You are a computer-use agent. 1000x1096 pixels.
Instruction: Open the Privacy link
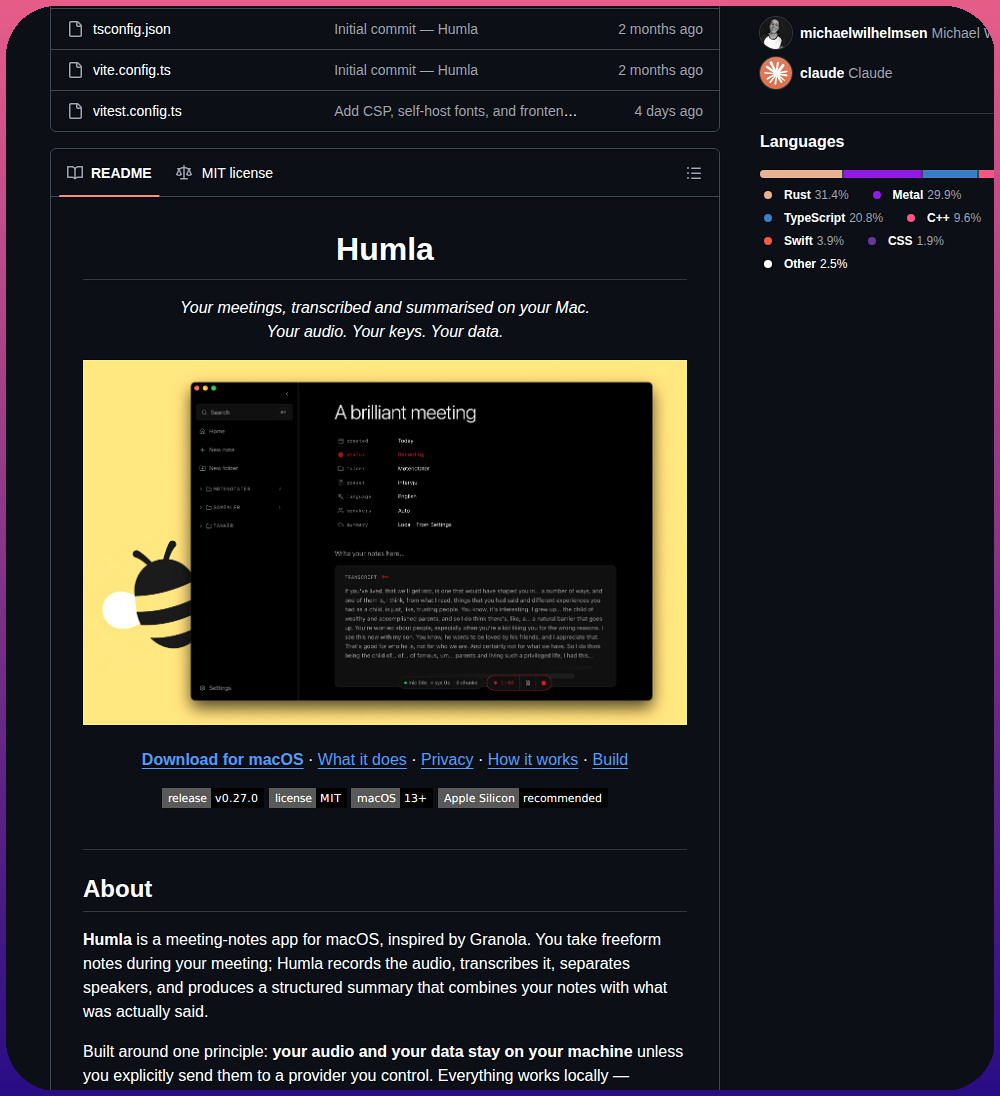click(x=447, y=759)
